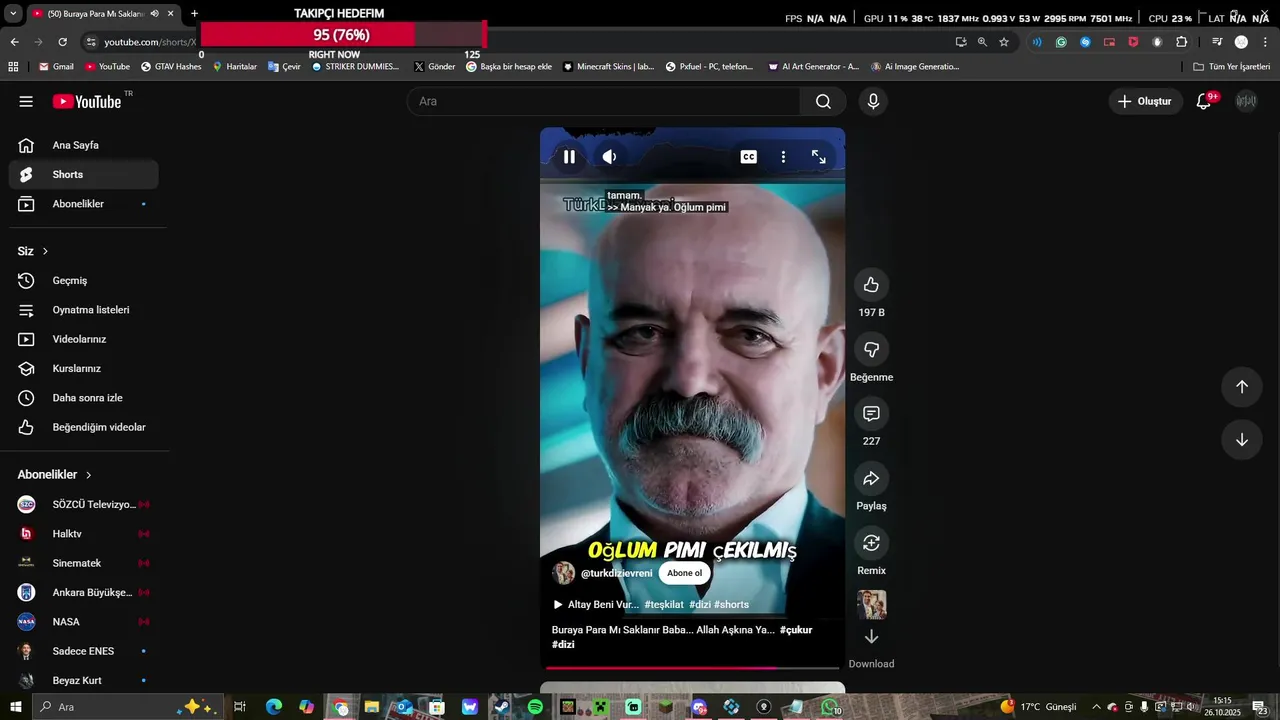Mute the Shorts video volume

(609, 157)
